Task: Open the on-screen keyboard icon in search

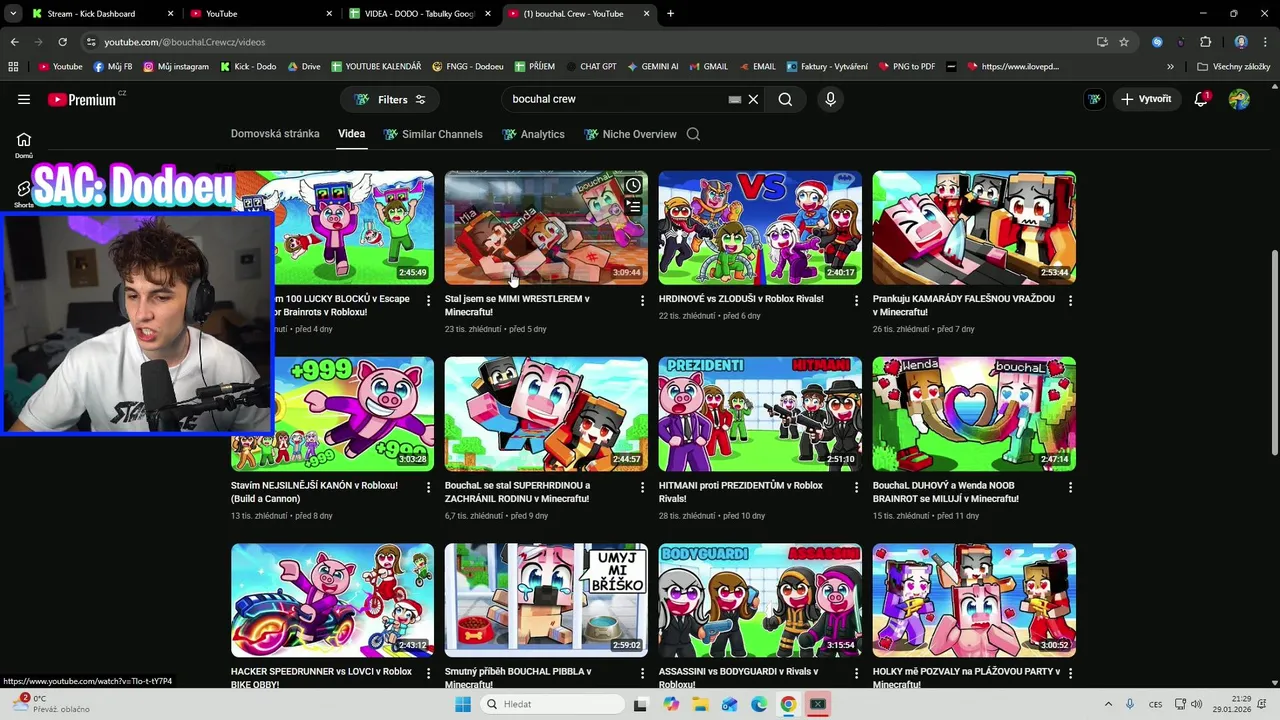Action: (x=735, y=99)
